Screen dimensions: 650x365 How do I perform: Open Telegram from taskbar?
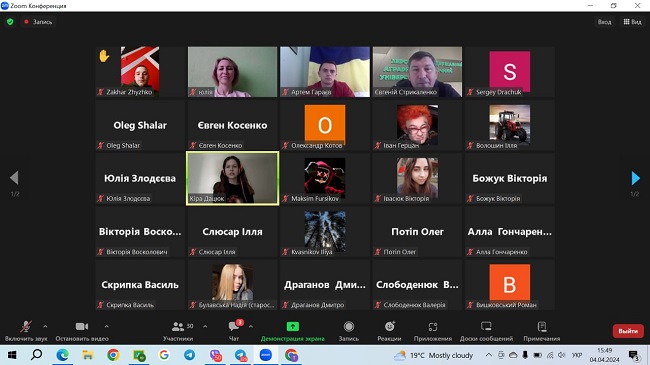coord(189,355)
